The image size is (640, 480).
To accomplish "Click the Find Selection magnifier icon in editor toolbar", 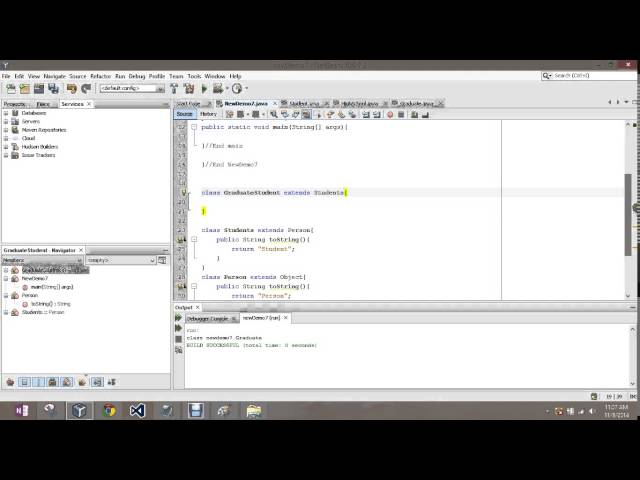I will [x=273, y=115].
